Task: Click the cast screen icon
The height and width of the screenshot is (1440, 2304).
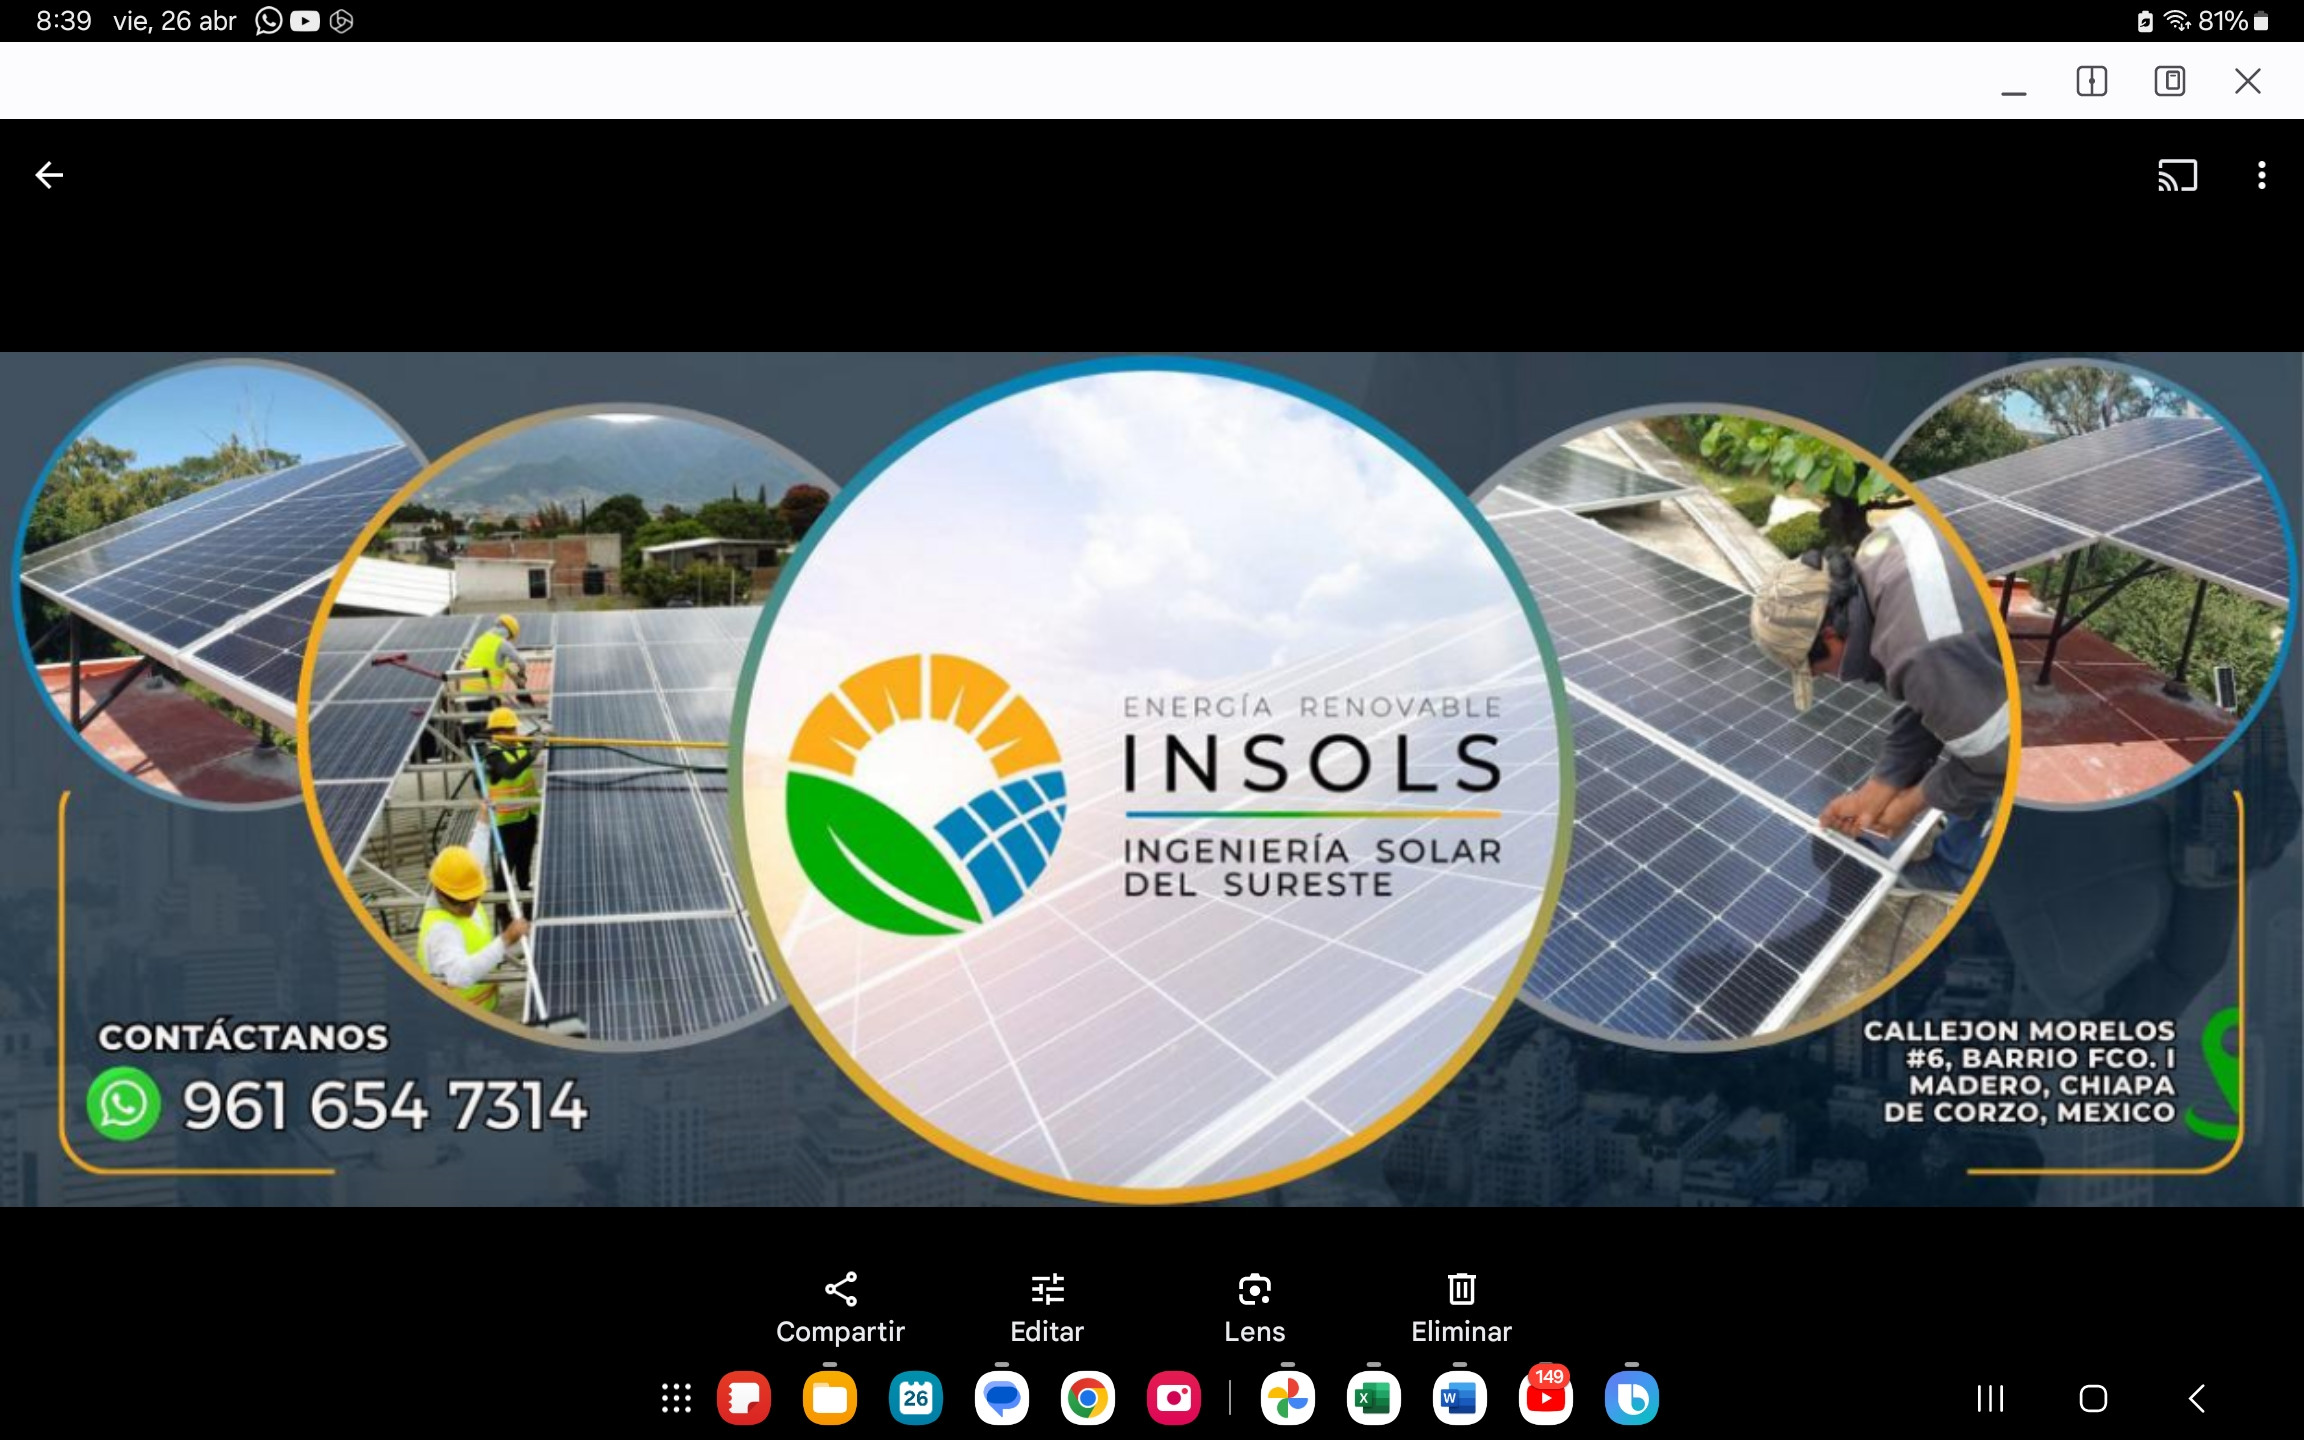Action: pyautogui.click(x=2177, y=176)
